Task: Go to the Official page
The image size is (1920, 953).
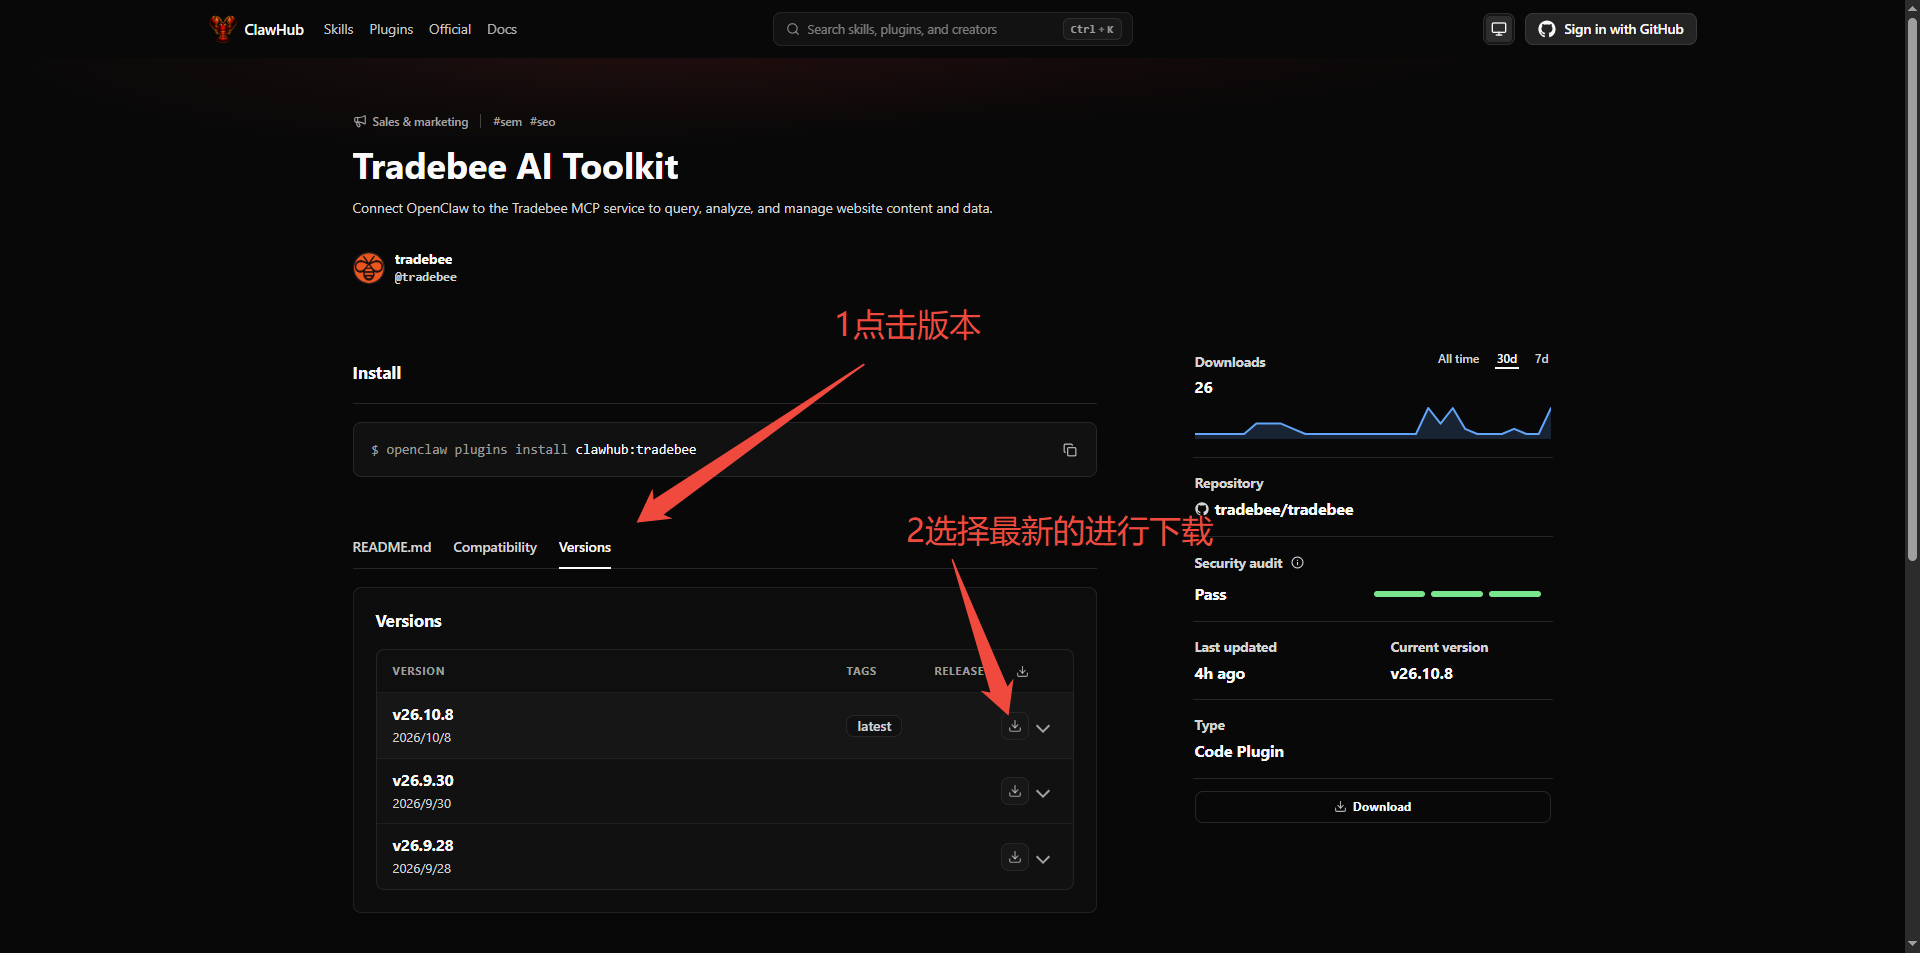Action: point(450,29)
